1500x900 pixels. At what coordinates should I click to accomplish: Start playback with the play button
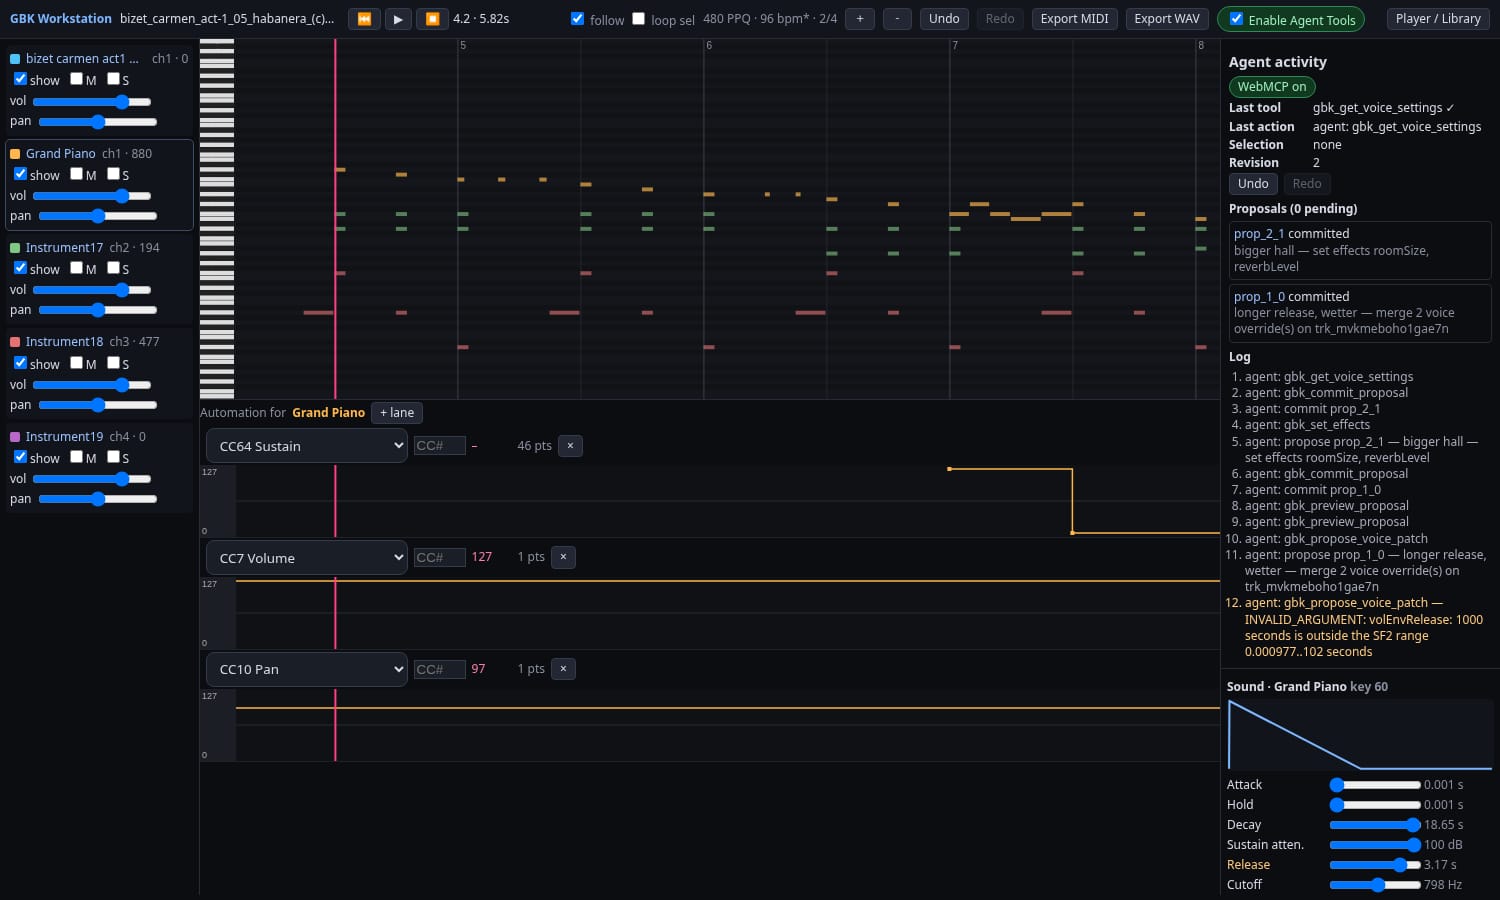pos(398,19)
